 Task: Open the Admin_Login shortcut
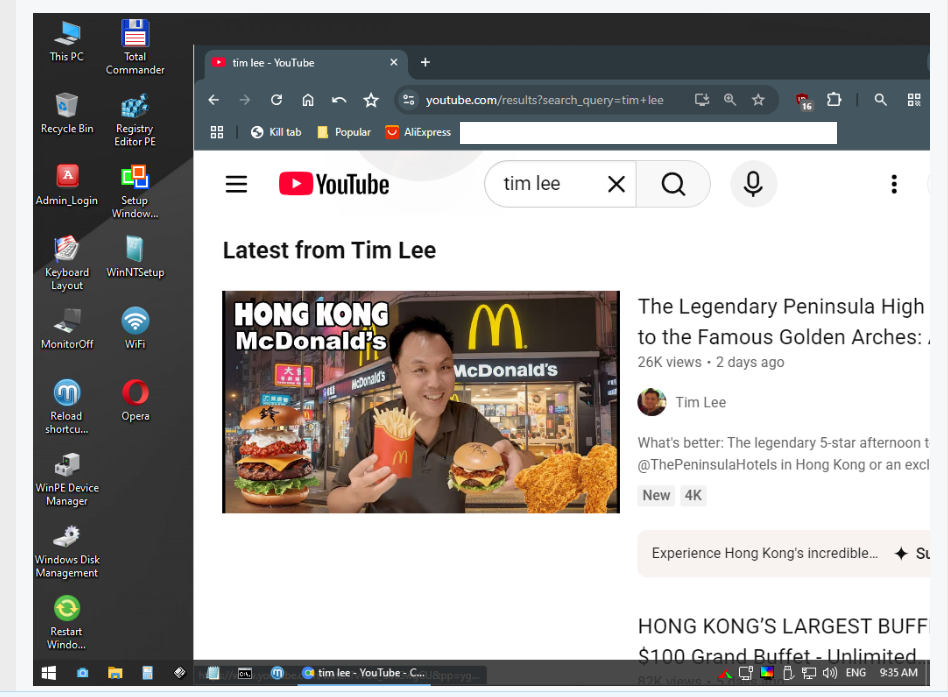tap(67, 185)
